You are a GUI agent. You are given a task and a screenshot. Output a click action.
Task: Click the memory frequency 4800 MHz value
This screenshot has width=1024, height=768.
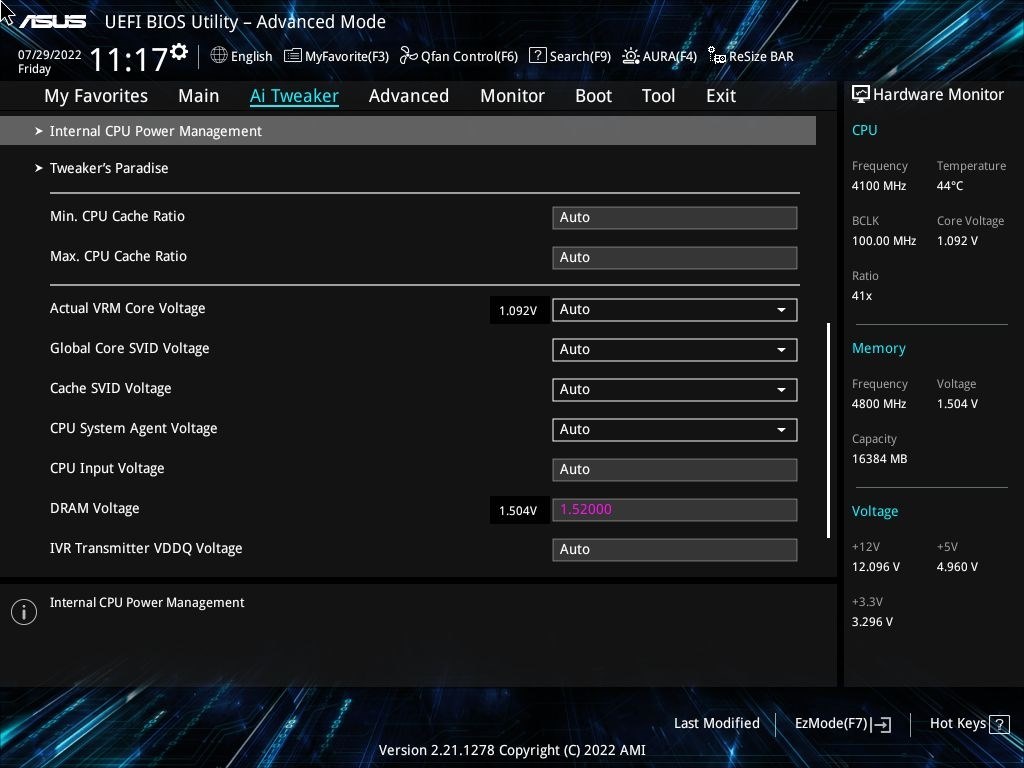coord(878,404)
